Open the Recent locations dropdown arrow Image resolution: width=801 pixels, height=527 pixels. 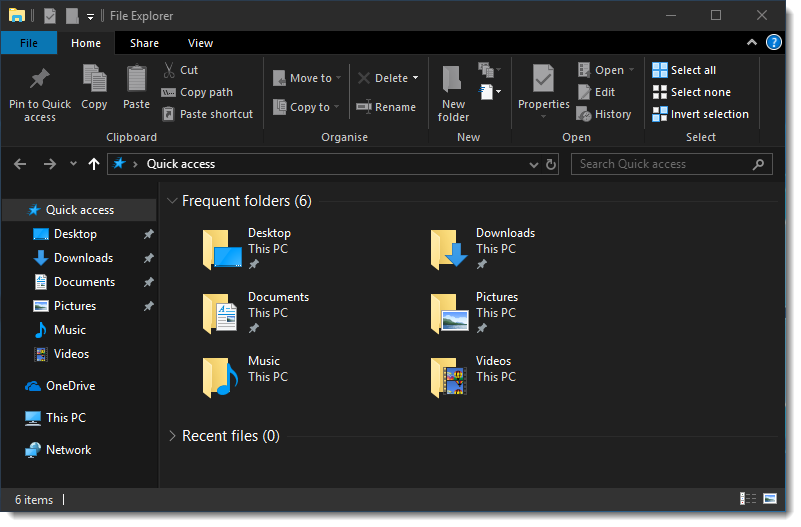pos(73,164)
